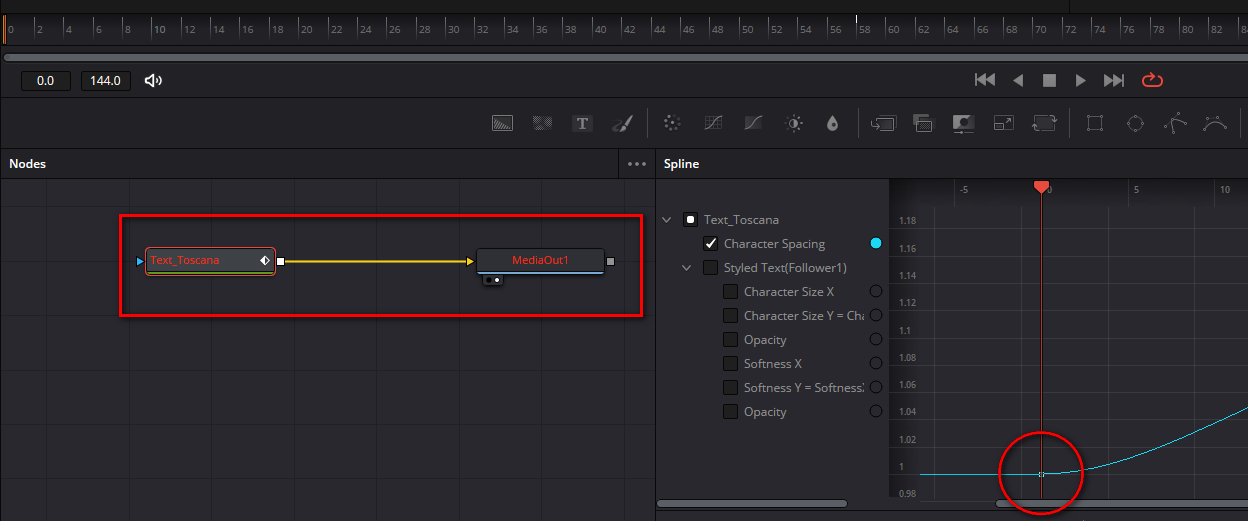Jump to first frame

985,80
